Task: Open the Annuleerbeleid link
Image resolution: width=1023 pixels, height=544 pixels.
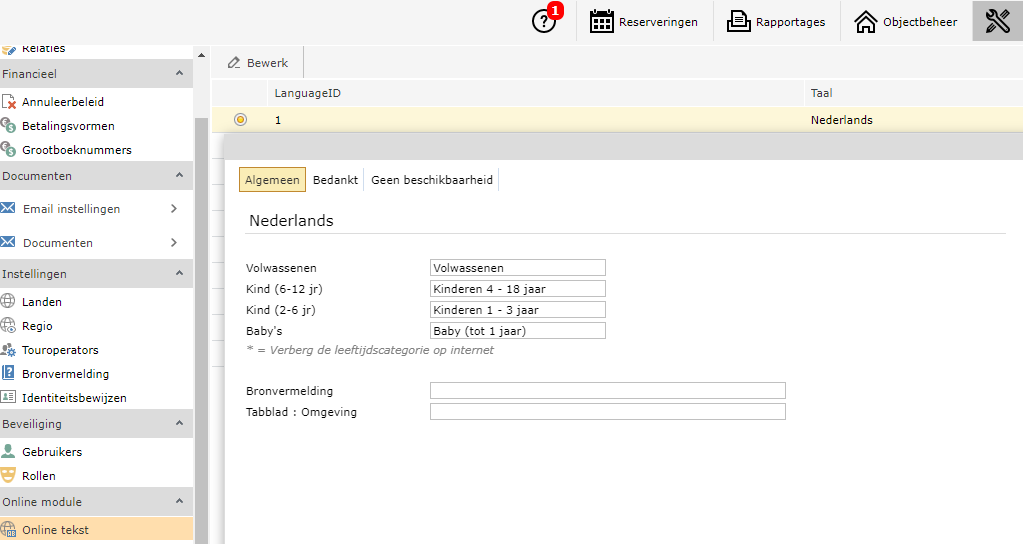Action: click(x=63, y=102)
